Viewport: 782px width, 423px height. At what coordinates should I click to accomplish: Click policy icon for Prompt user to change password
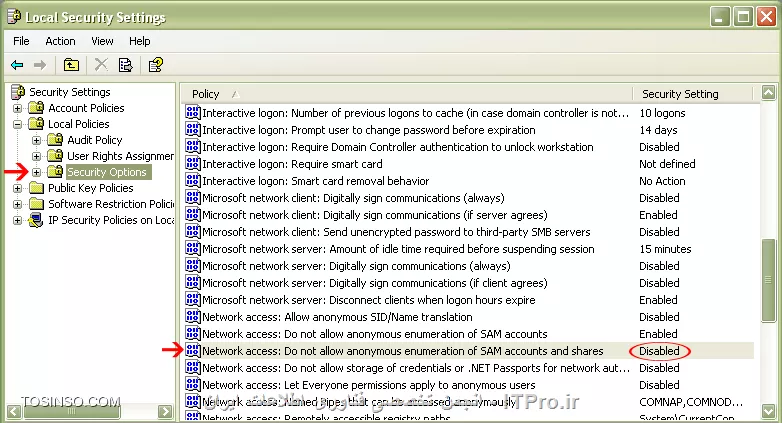[x=193, y=129]
